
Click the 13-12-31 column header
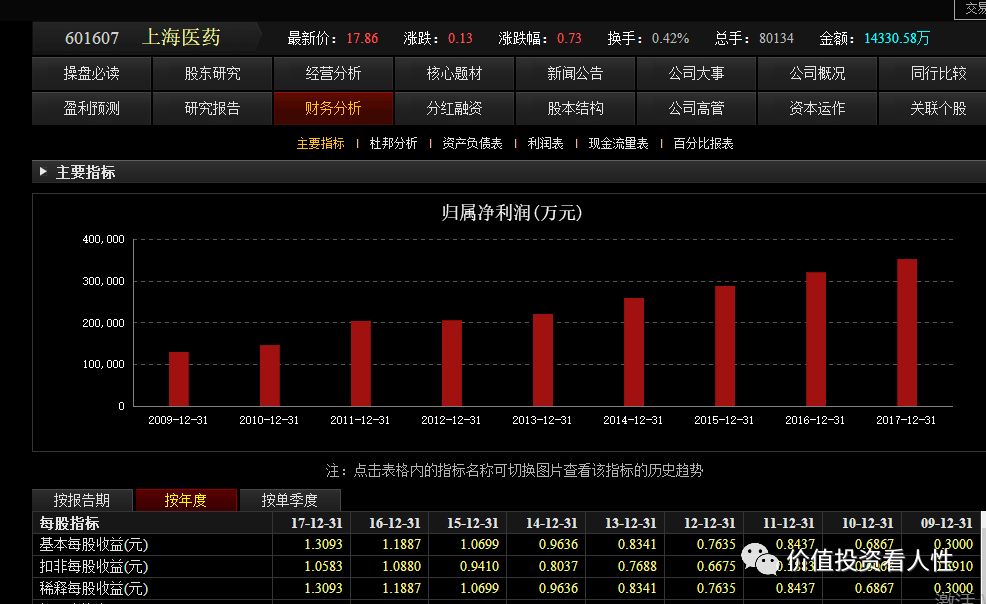click(x=630, y=523)
